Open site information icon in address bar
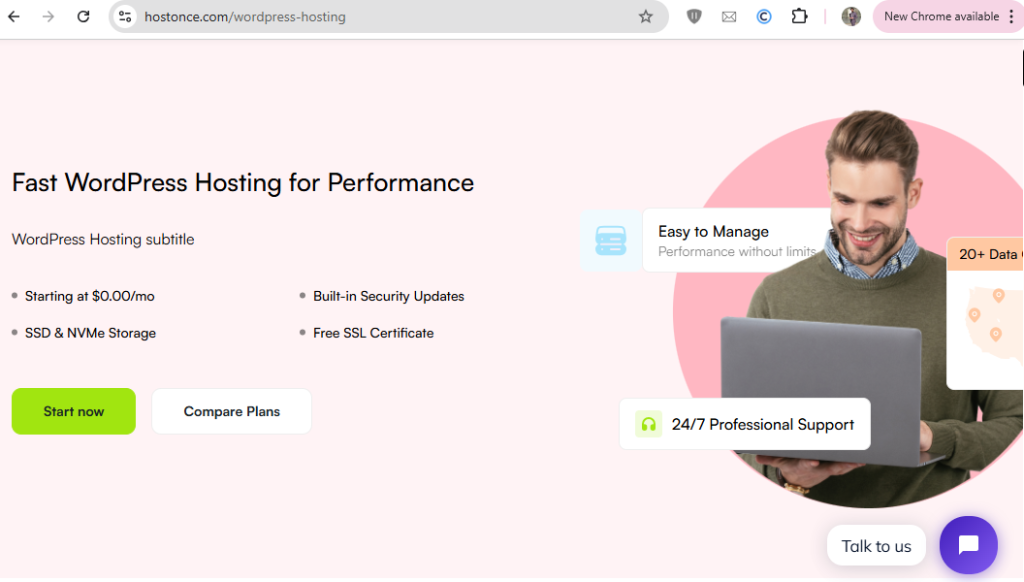 (x=125, y=17)
